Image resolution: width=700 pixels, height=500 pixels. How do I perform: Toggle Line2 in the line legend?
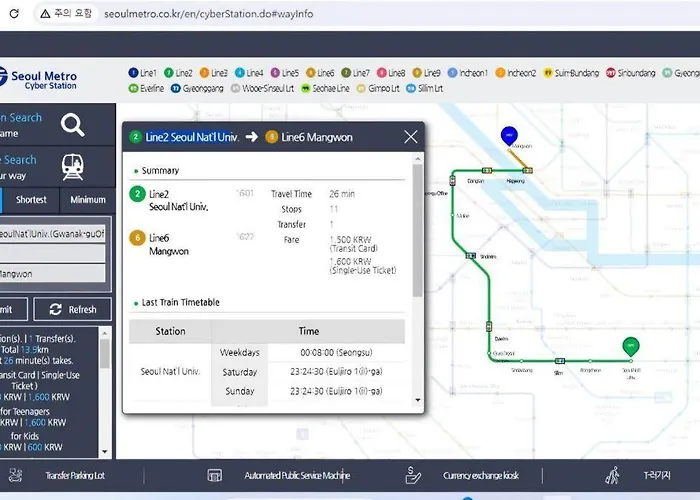(178, 73)
